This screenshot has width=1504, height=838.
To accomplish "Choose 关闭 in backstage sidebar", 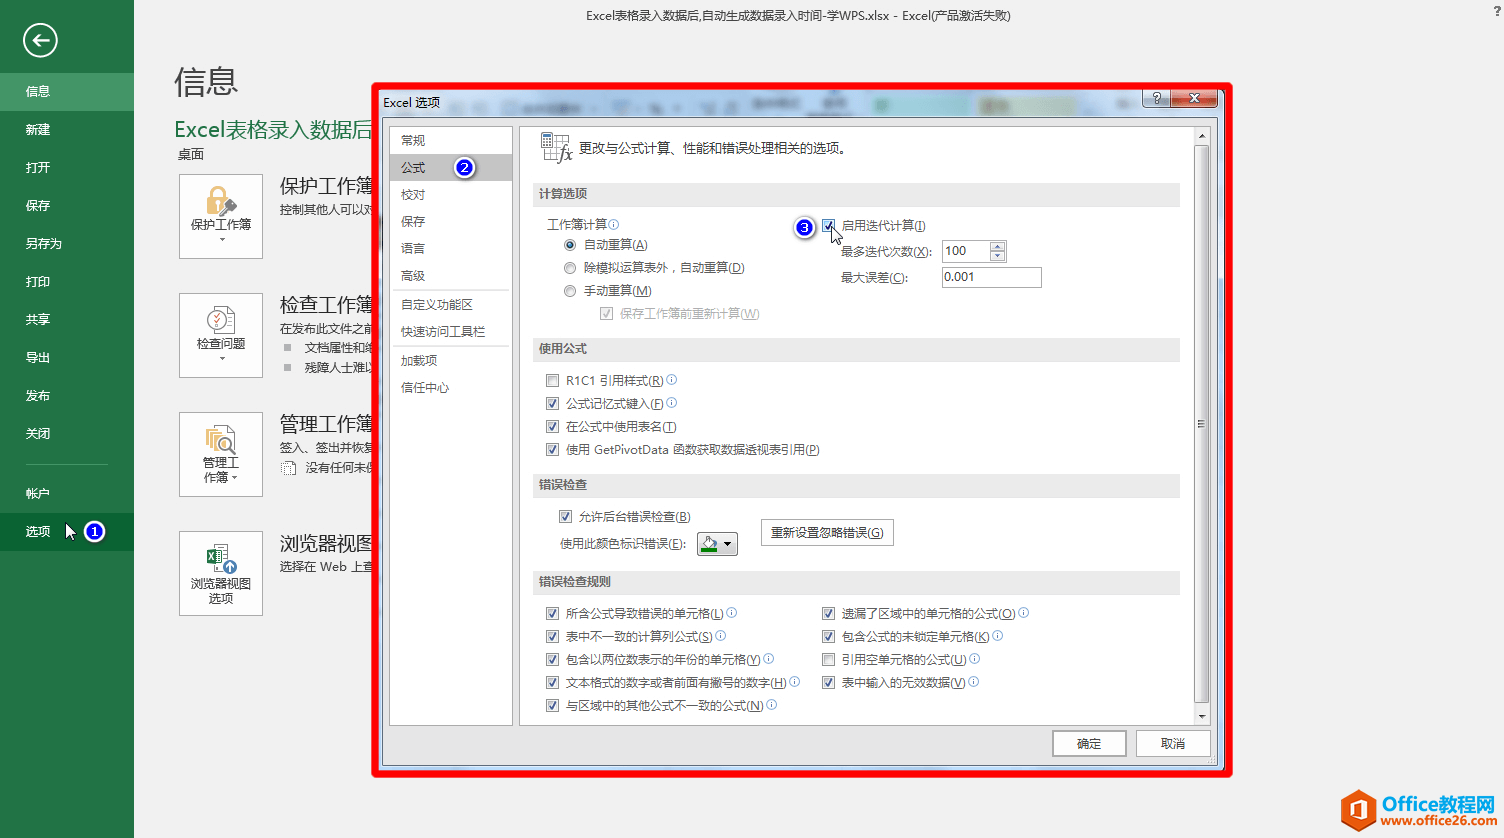I will [67, 433].
